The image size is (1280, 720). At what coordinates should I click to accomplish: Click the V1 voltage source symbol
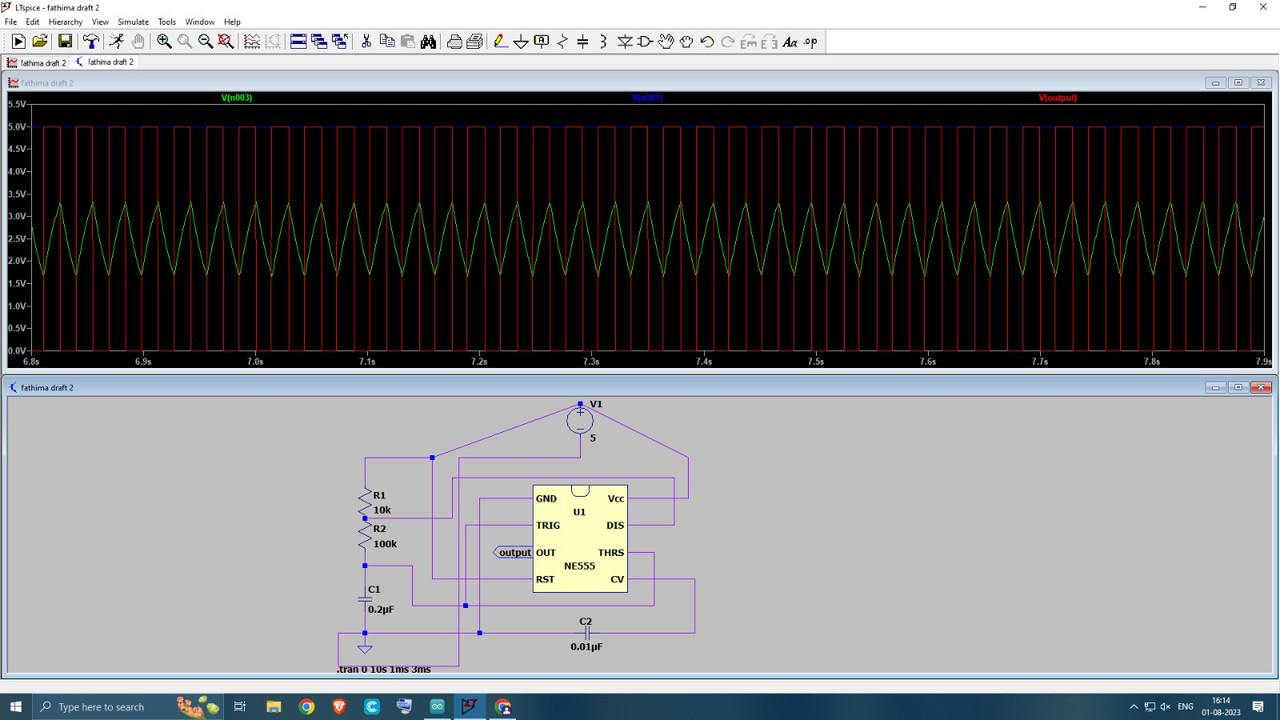(580, 421)
